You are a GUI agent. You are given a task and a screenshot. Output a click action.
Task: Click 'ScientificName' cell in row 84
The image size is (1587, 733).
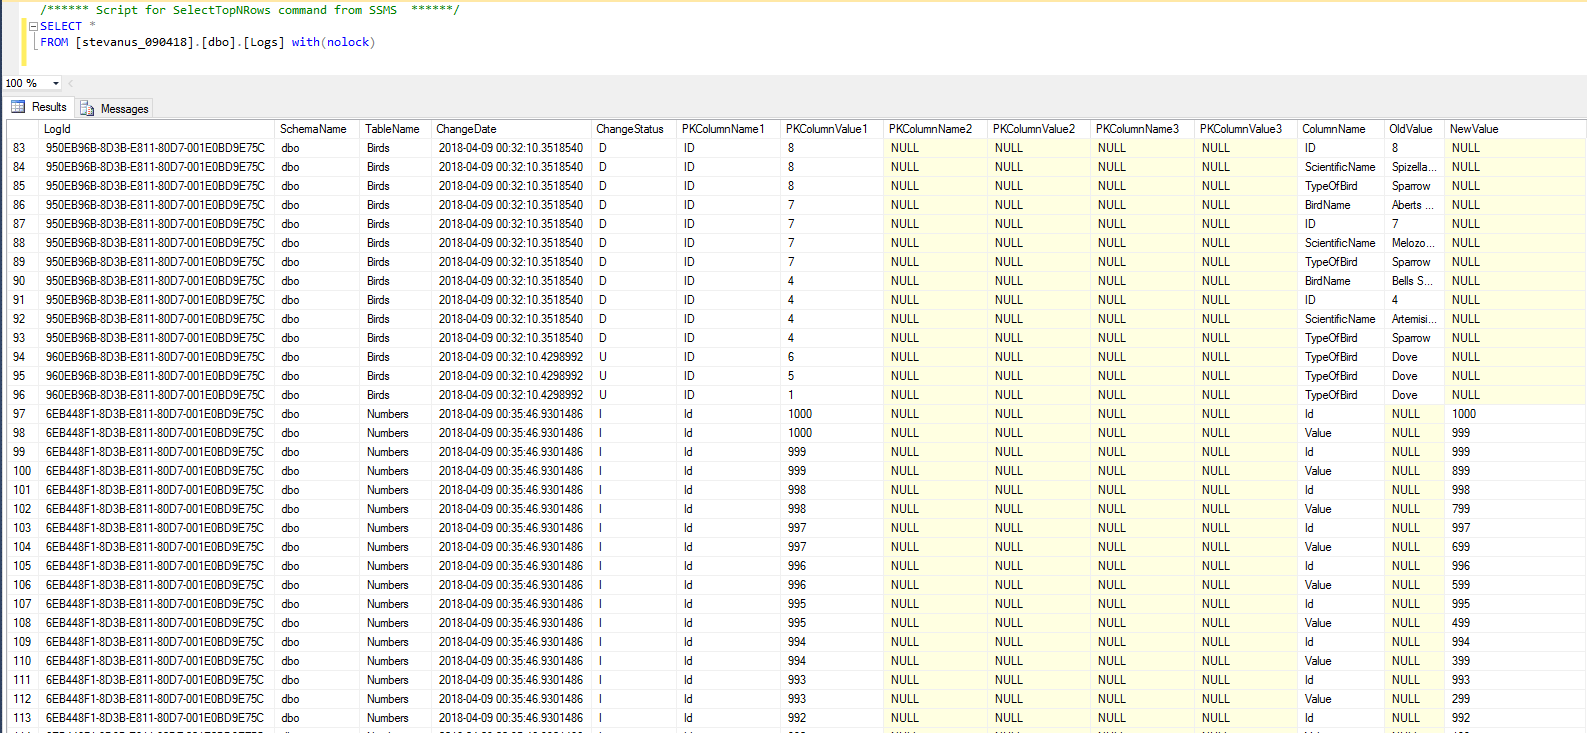[1340, 167]
